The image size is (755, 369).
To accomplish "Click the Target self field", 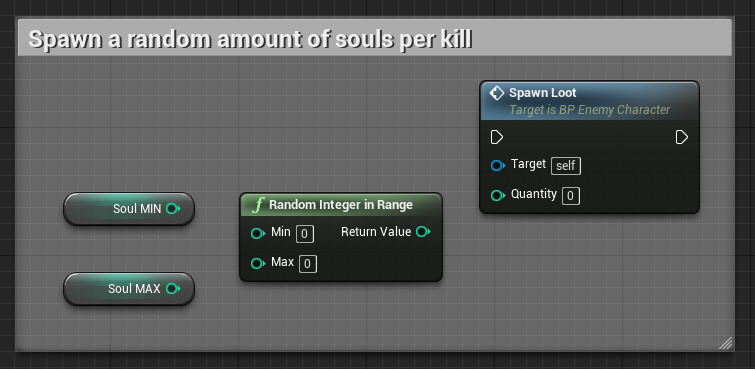I will click(x=566, y=166).
